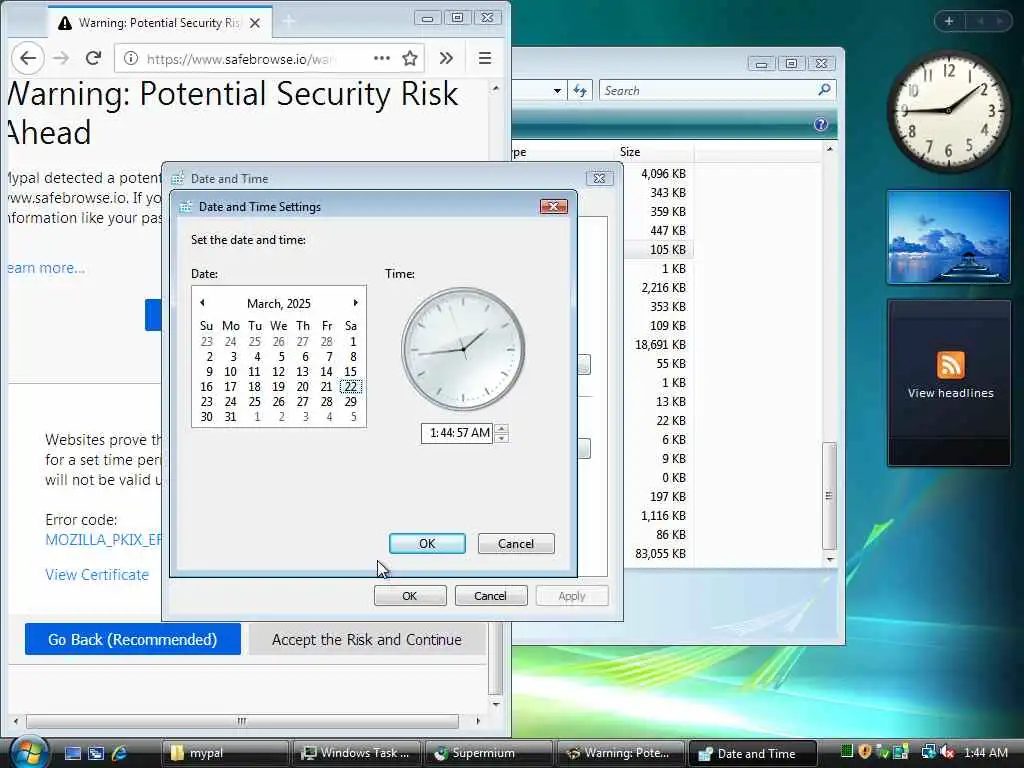1024x768 pixels.
Task: Click the slideshow picture gadget
Action: (x=948, y=237)
